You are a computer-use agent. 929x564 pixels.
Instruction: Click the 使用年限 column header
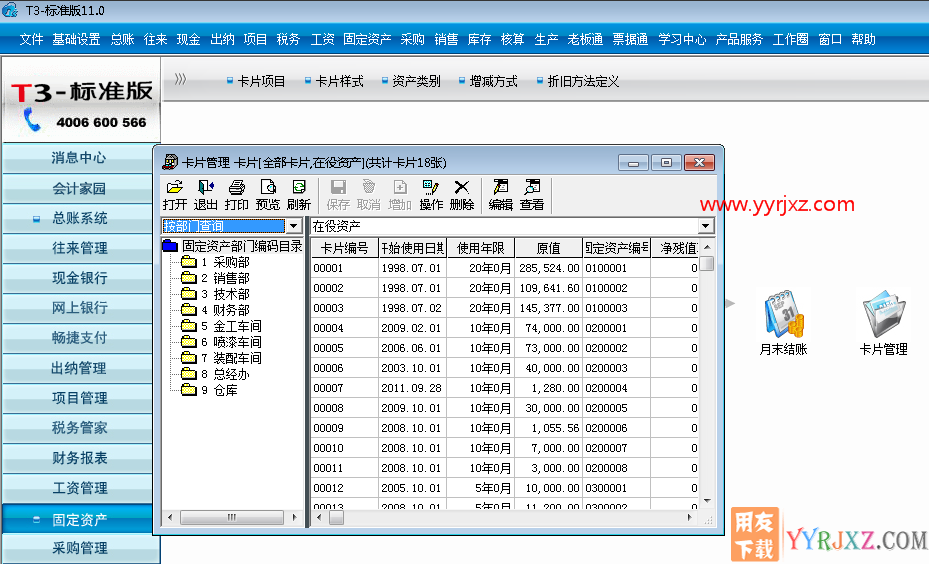point(480,248)
